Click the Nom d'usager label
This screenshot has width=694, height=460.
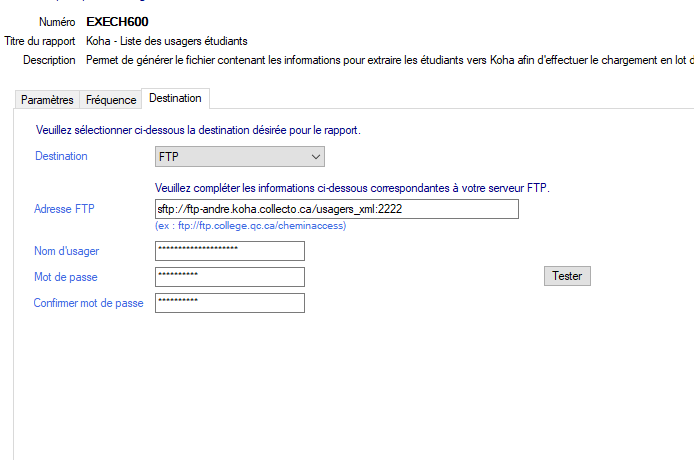coord(66,251)
